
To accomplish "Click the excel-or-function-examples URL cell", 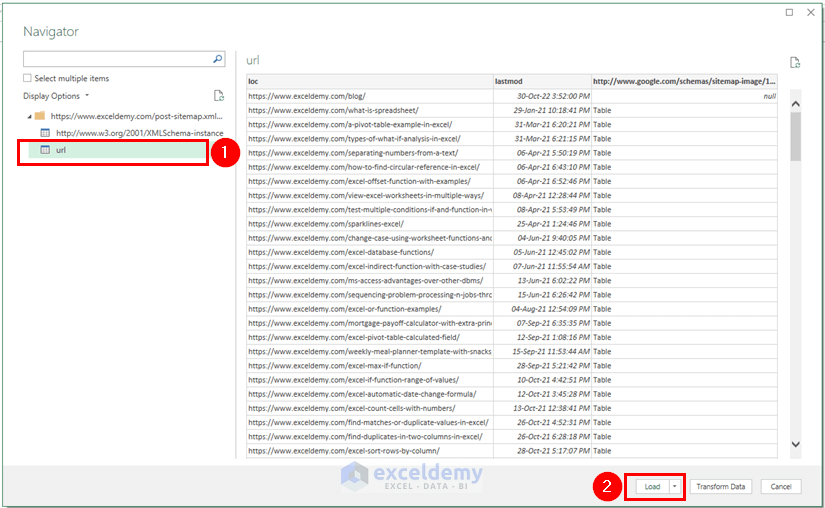I will [369, 309].
